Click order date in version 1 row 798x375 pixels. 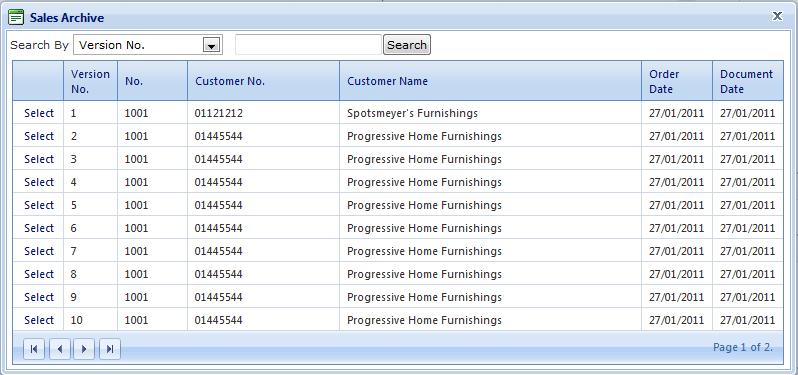pos(676,113)
